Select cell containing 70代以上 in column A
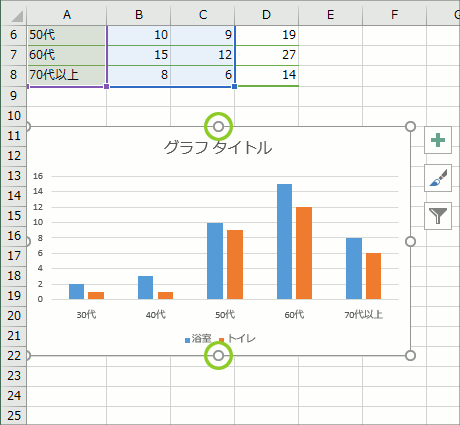The image size is (460, 425). tap(67, 75)
